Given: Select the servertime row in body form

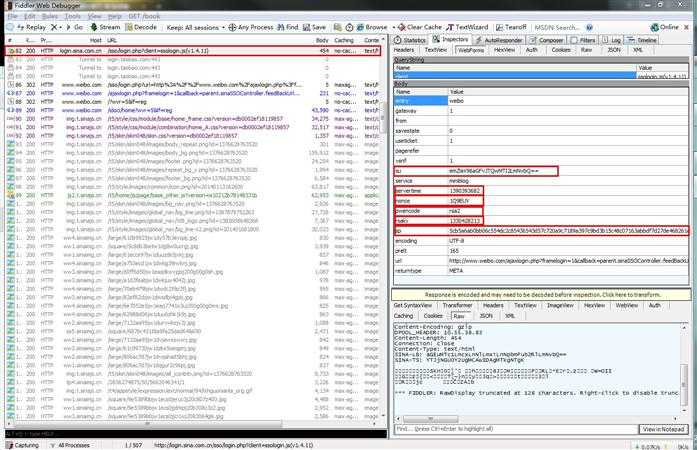Looking at the screenshot, I should click(x=541, y=191).
